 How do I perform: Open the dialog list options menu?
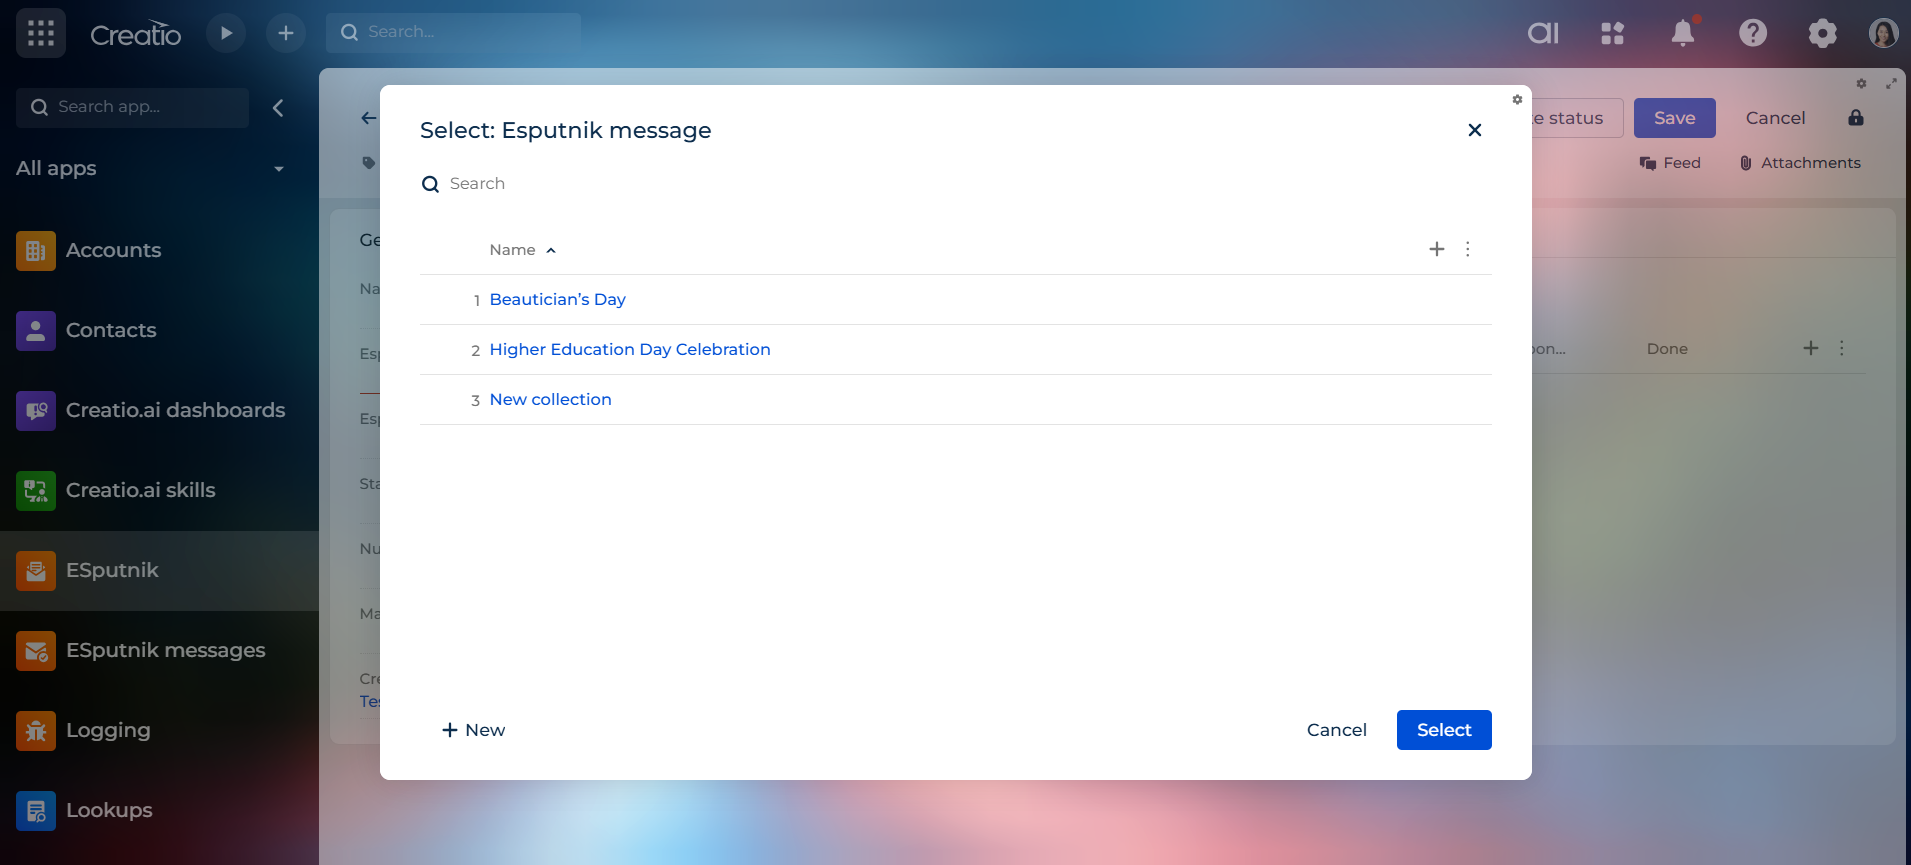point(1468,249)
